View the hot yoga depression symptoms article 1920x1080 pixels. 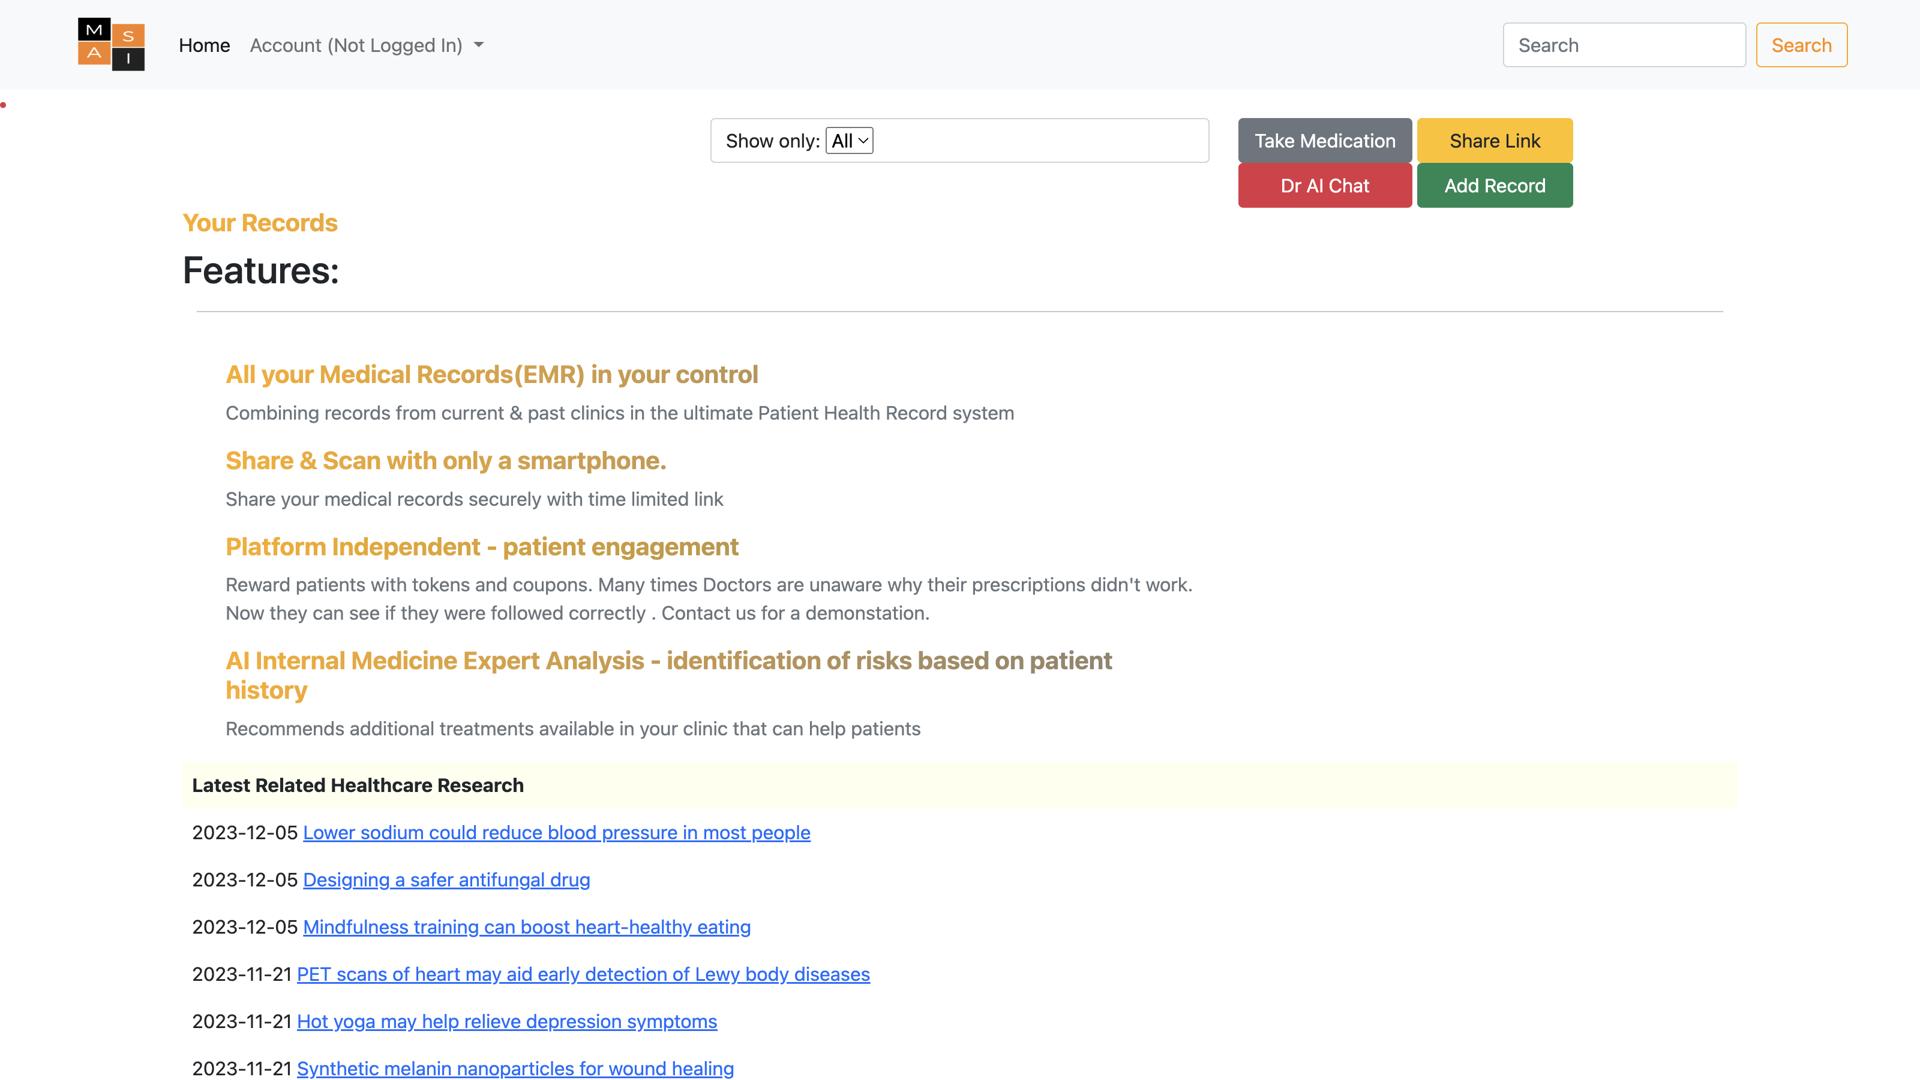506,1021
